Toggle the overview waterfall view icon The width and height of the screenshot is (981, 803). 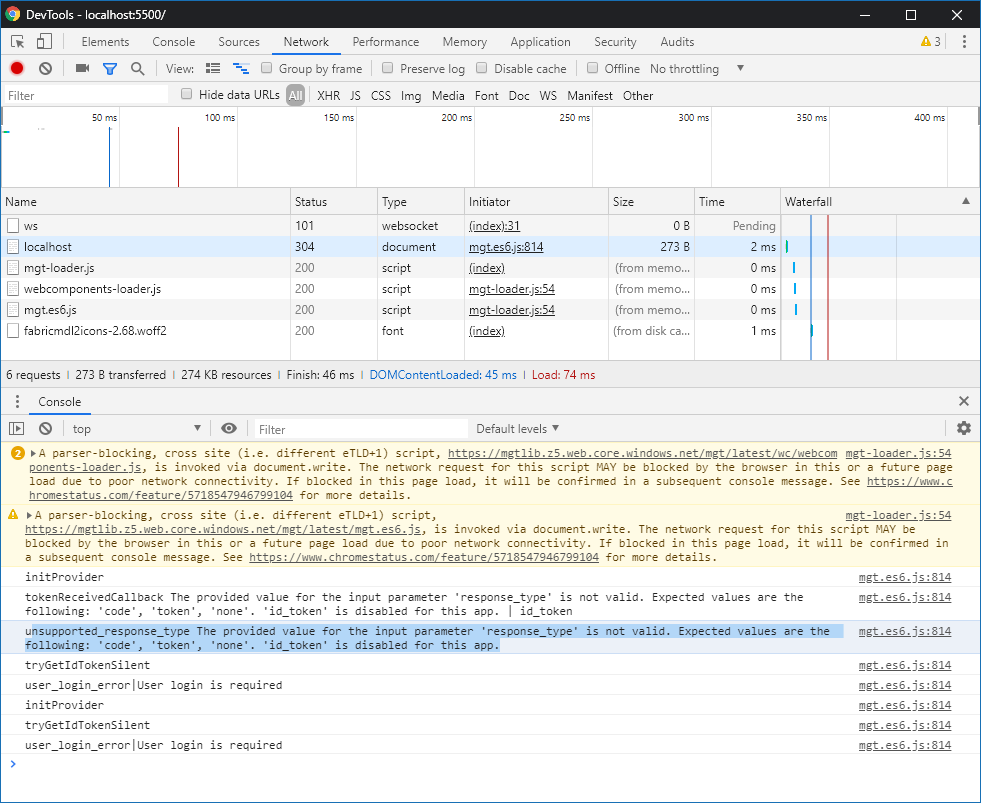click(240, 68)
